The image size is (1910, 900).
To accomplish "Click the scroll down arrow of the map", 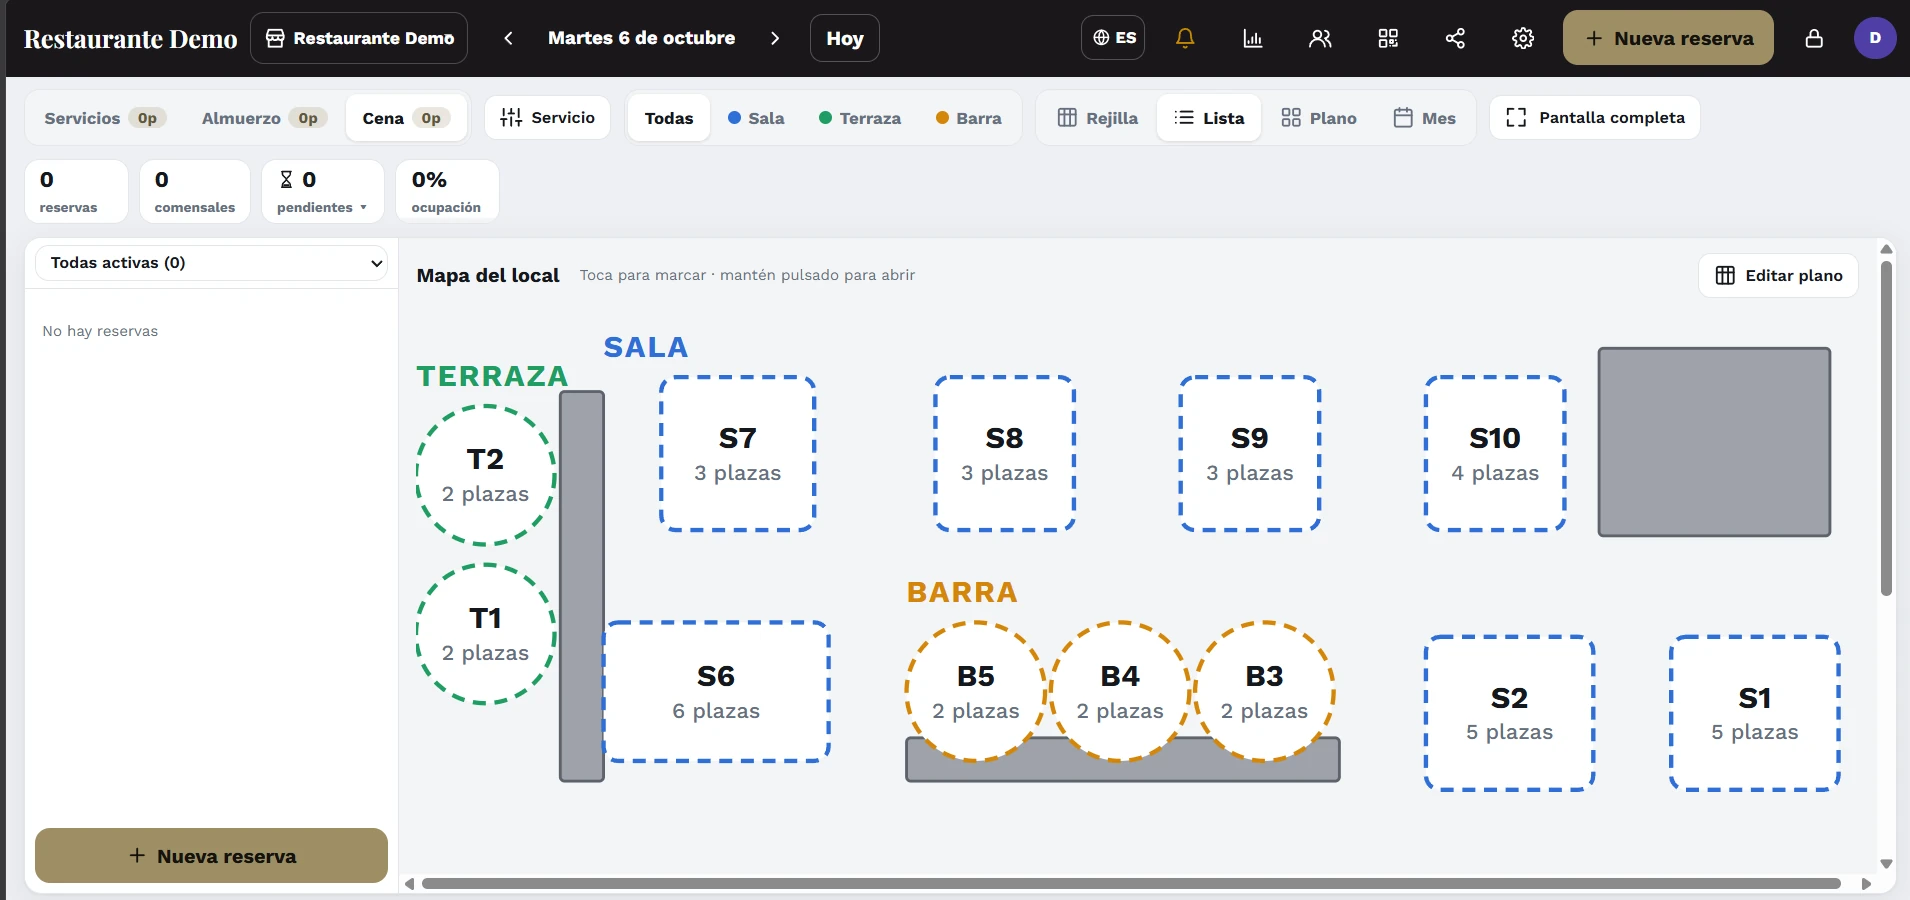I will click(x=1886, y=864).
